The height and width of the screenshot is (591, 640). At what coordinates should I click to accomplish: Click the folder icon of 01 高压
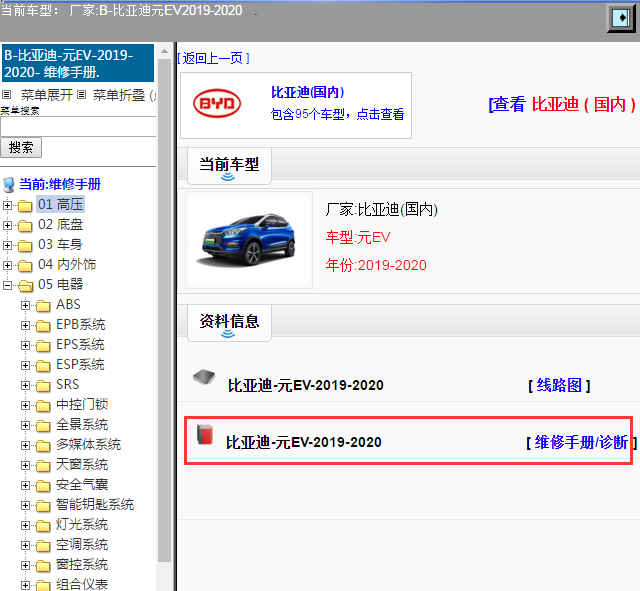click(x=25, y=206)
